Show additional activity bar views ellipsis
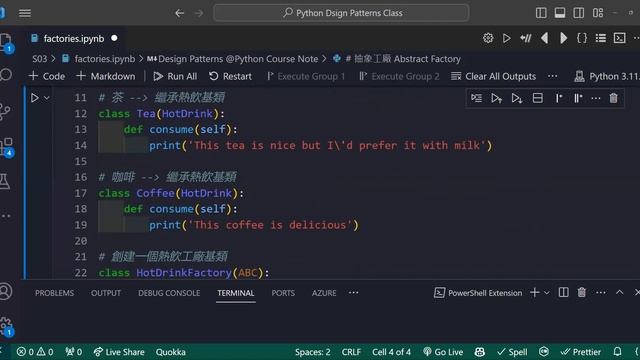The height and width of the screenshot is (360, 640). pos(6,216)
